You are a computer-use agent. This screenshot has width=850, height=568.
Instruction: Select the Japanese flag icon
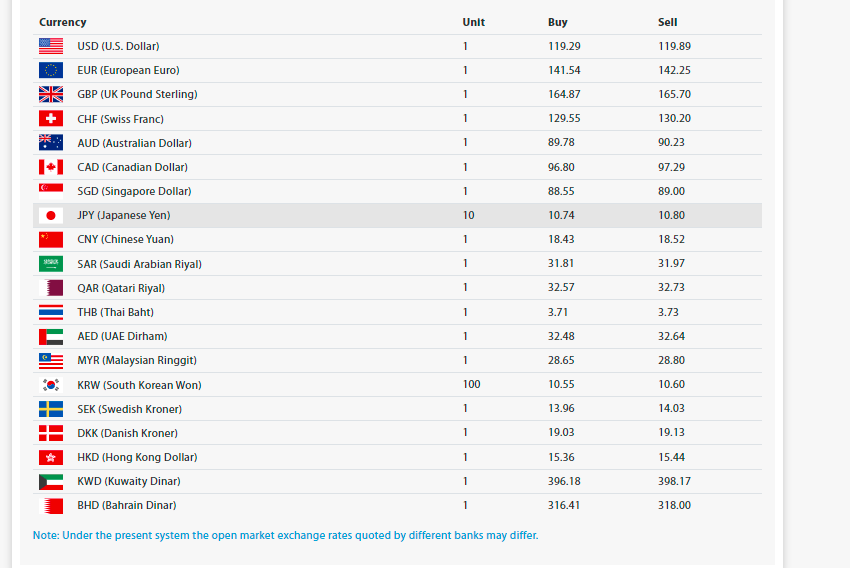click(51, 216)
